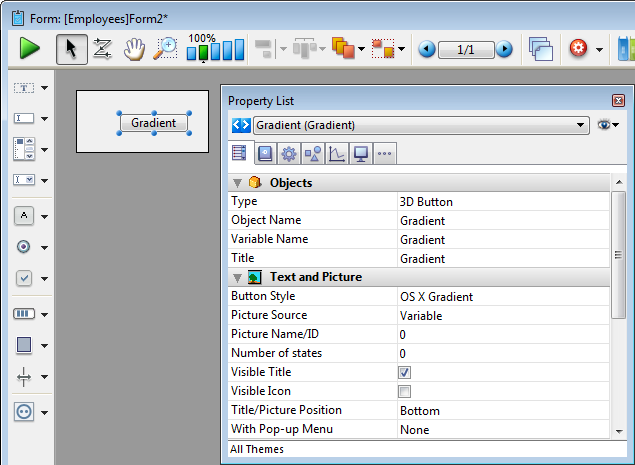Activate the hand move tool
635x465 pixels.
pyautogui.click(x=133, y=49)
